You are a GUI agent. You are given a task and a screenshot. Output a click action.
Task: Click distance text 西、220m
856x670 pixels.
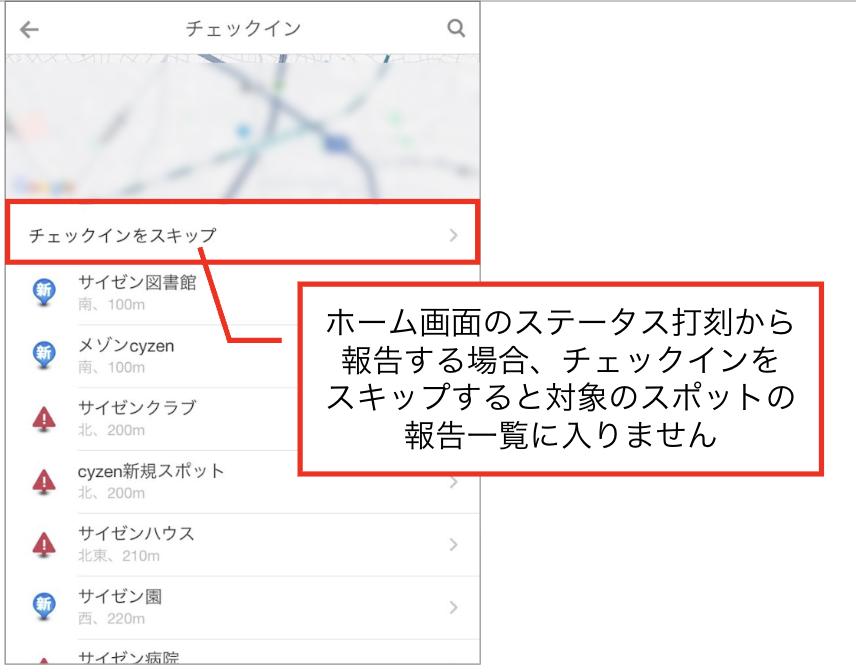click(x=111, y=619)
